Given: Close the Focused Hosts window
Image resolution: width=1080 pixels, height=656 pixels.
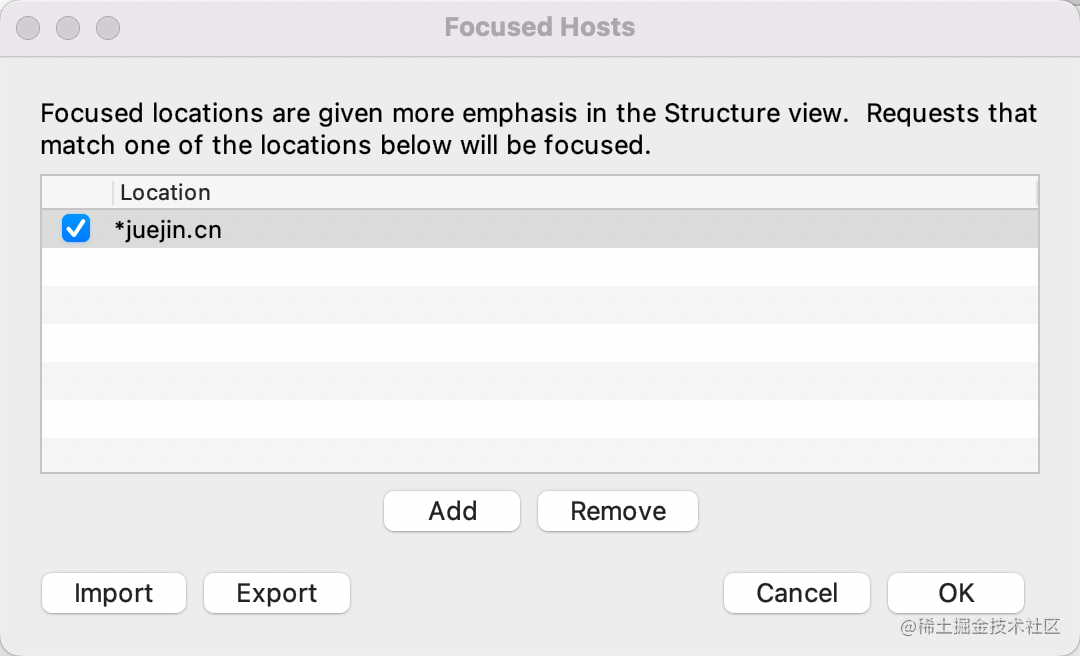Looking at the screenshot, I should 28,28.
